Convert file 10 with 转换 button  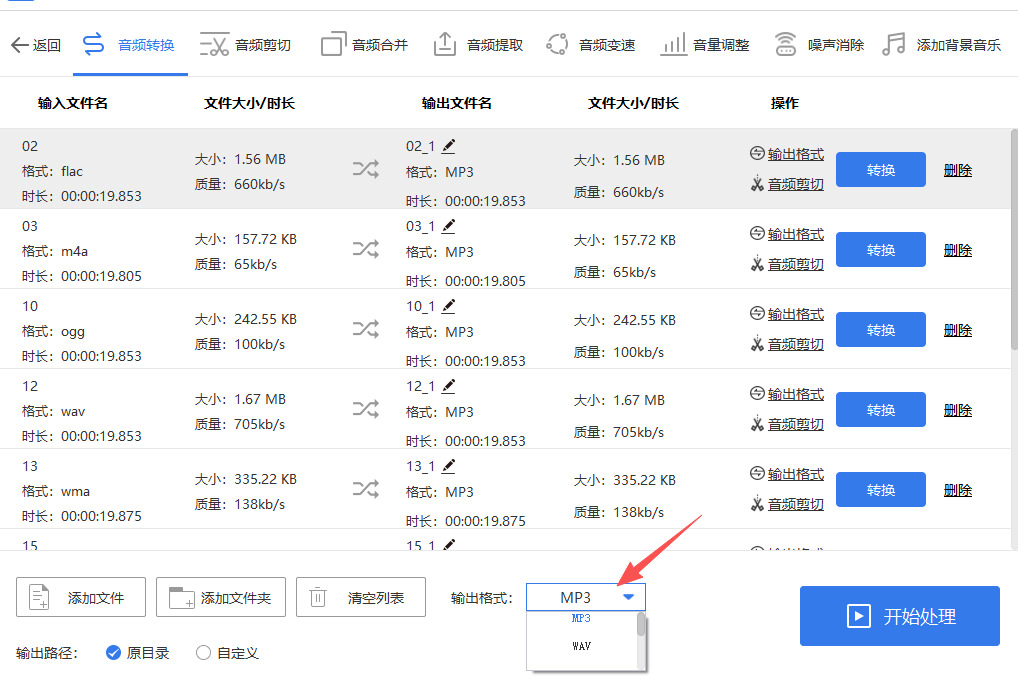880,329
